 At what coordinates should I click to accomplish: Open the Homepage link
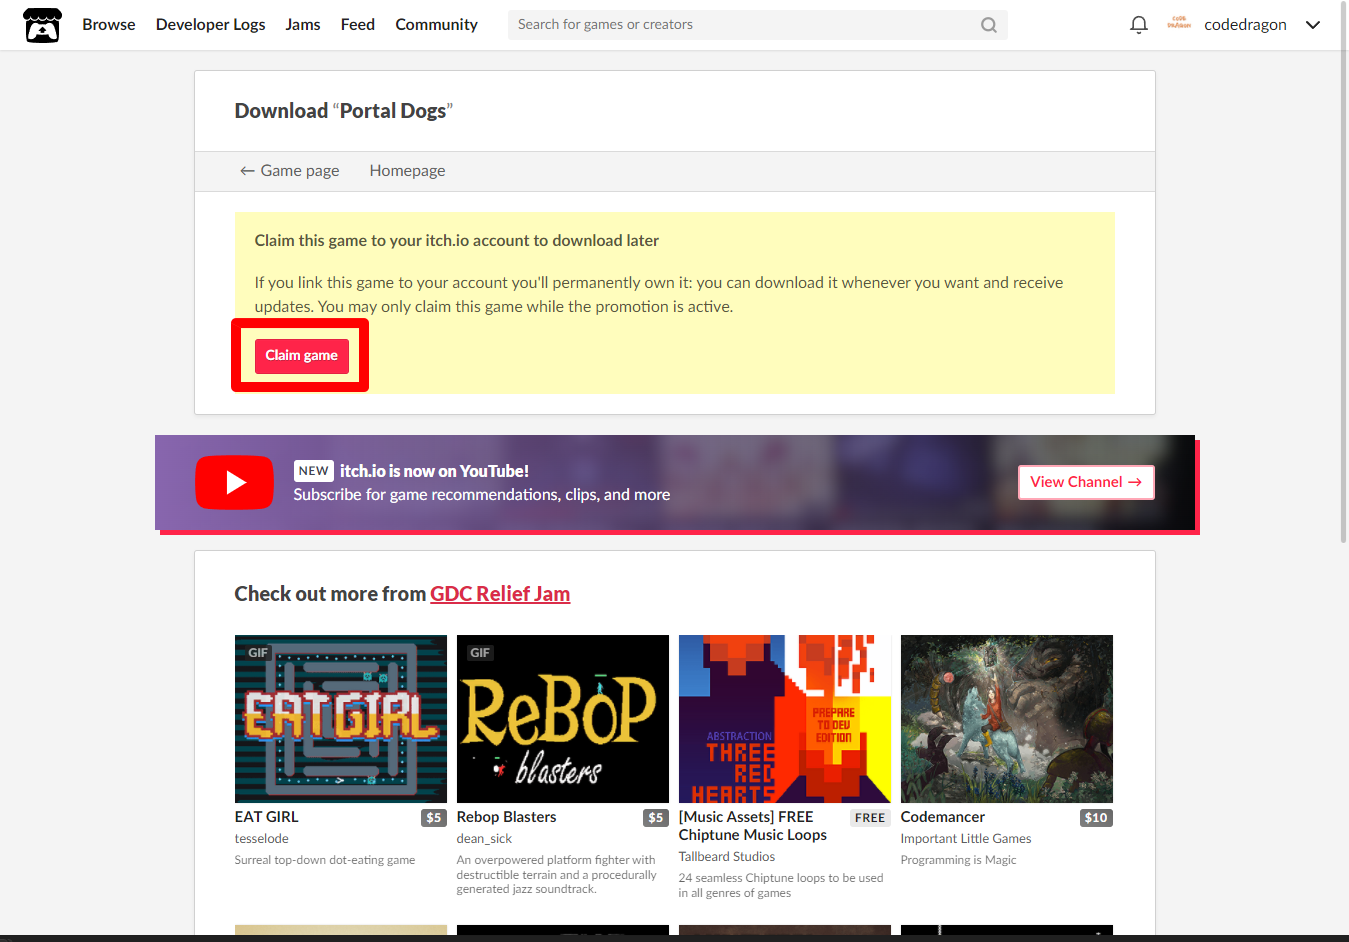[407, 171]
